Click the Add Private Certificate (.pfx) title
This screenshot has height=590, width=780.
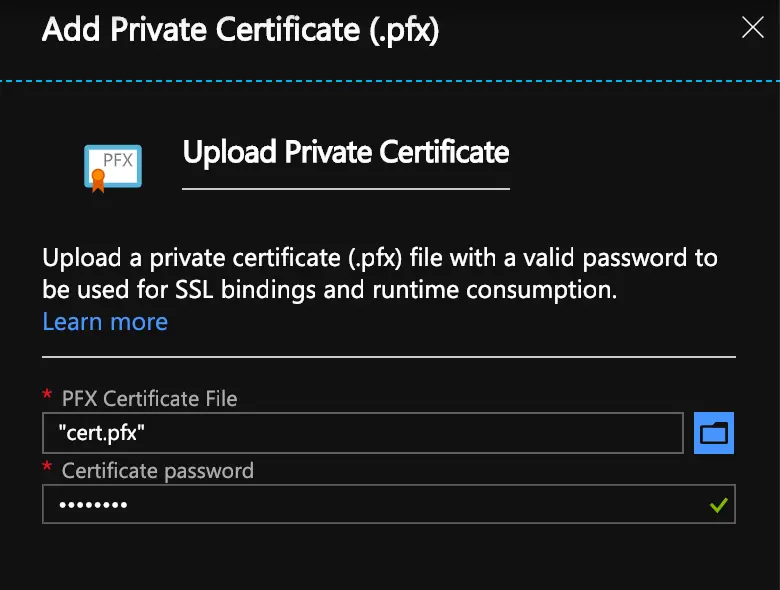pos(241,30)
